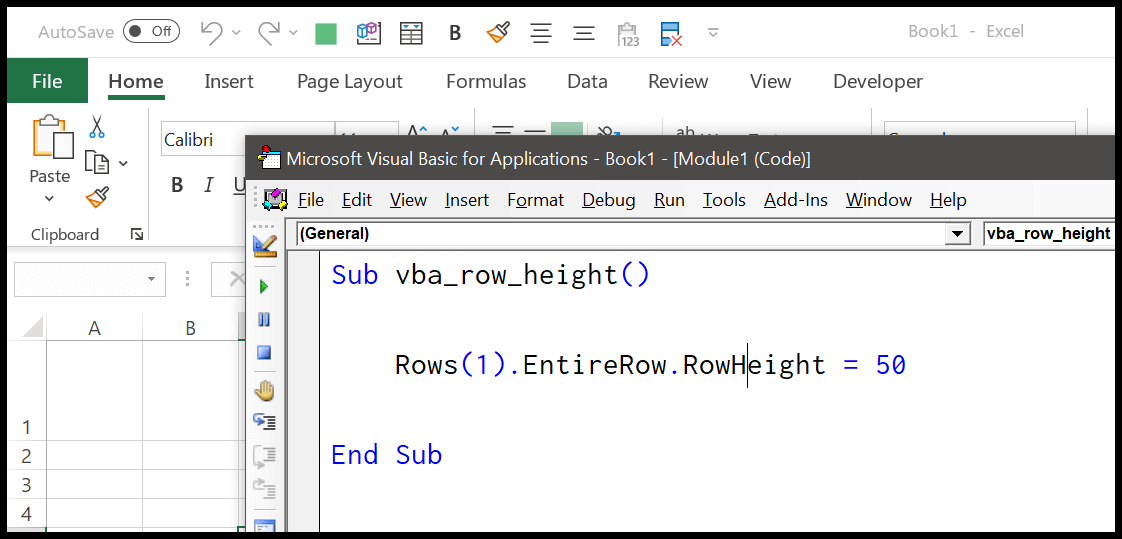The image size is (1122, 539).
Task: Click the Design Mode ruler icon
Action: [265, 245]
